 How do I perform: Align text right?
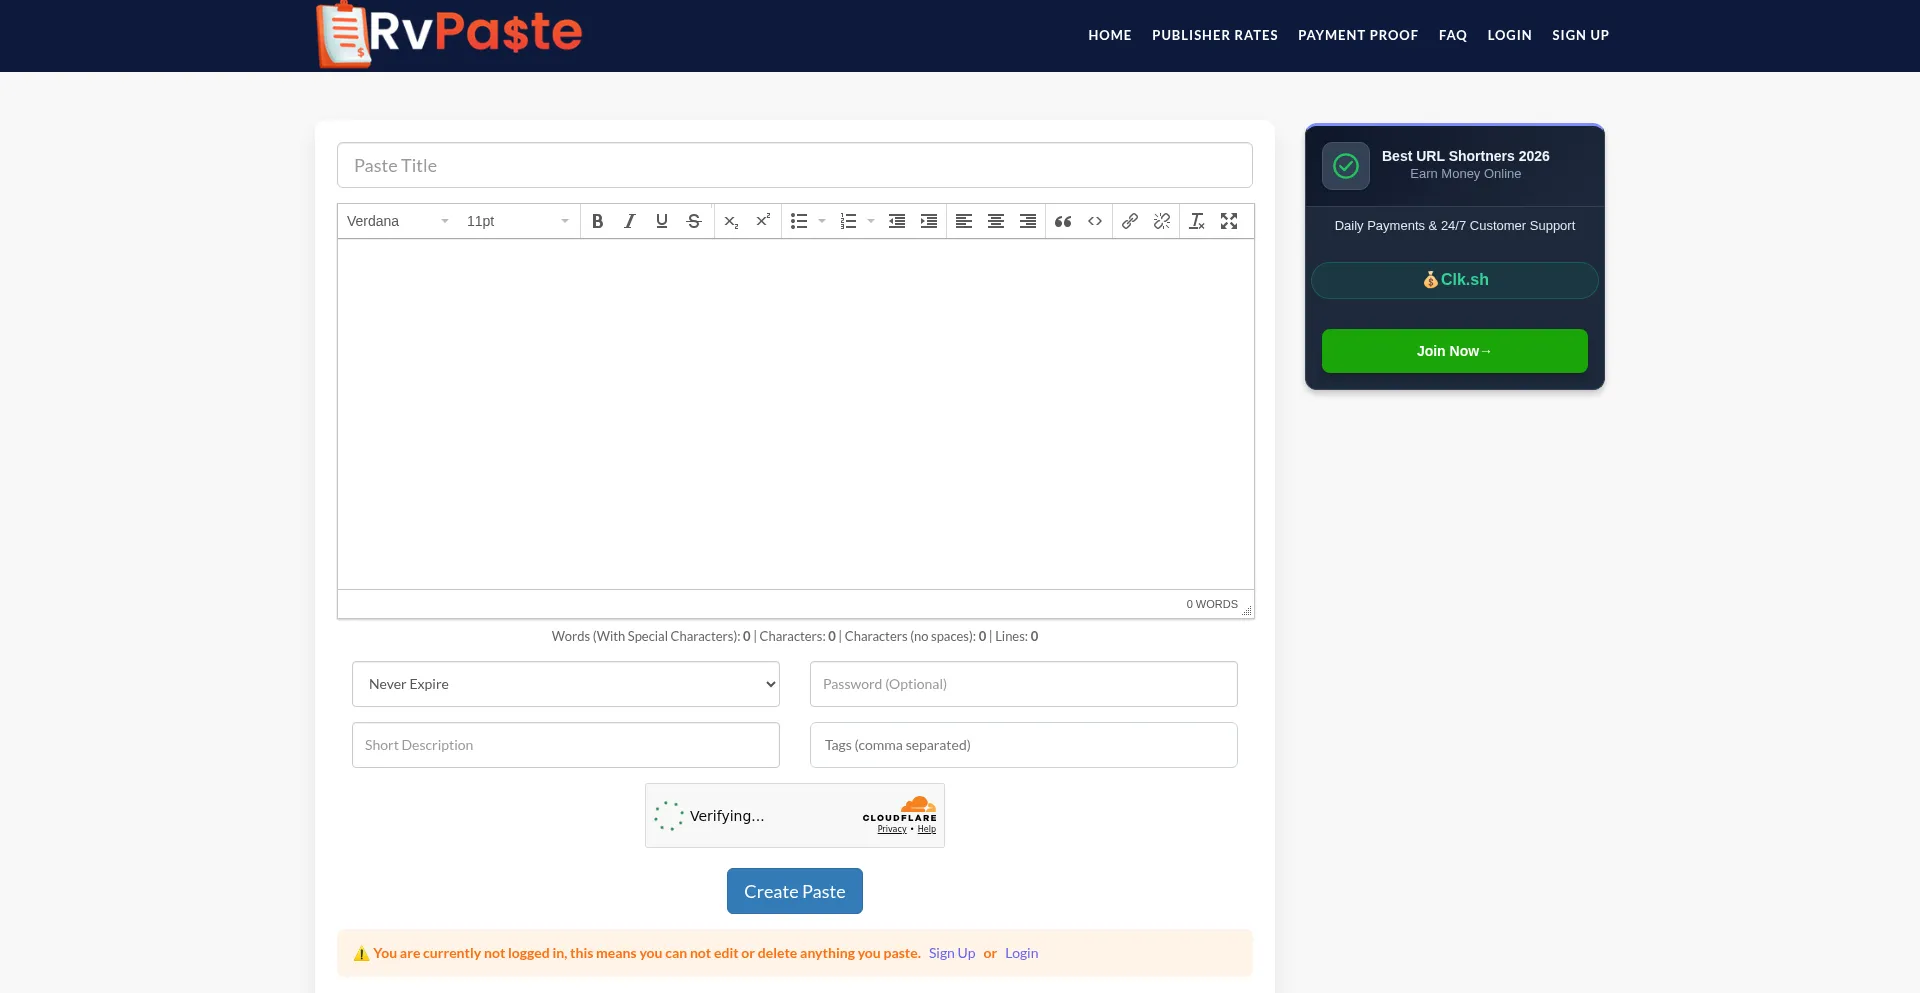click(1028, 221)
